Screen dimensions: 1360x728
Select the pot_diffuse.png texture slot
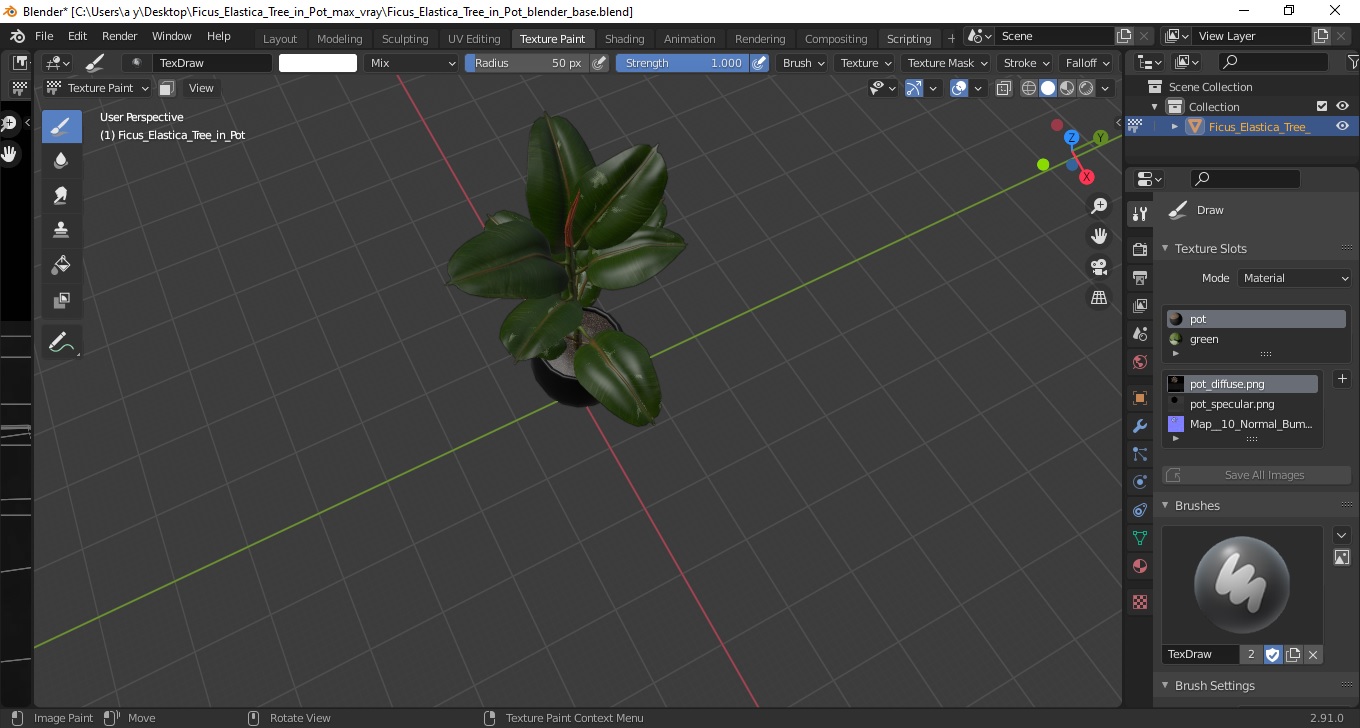coord(1241,384)
